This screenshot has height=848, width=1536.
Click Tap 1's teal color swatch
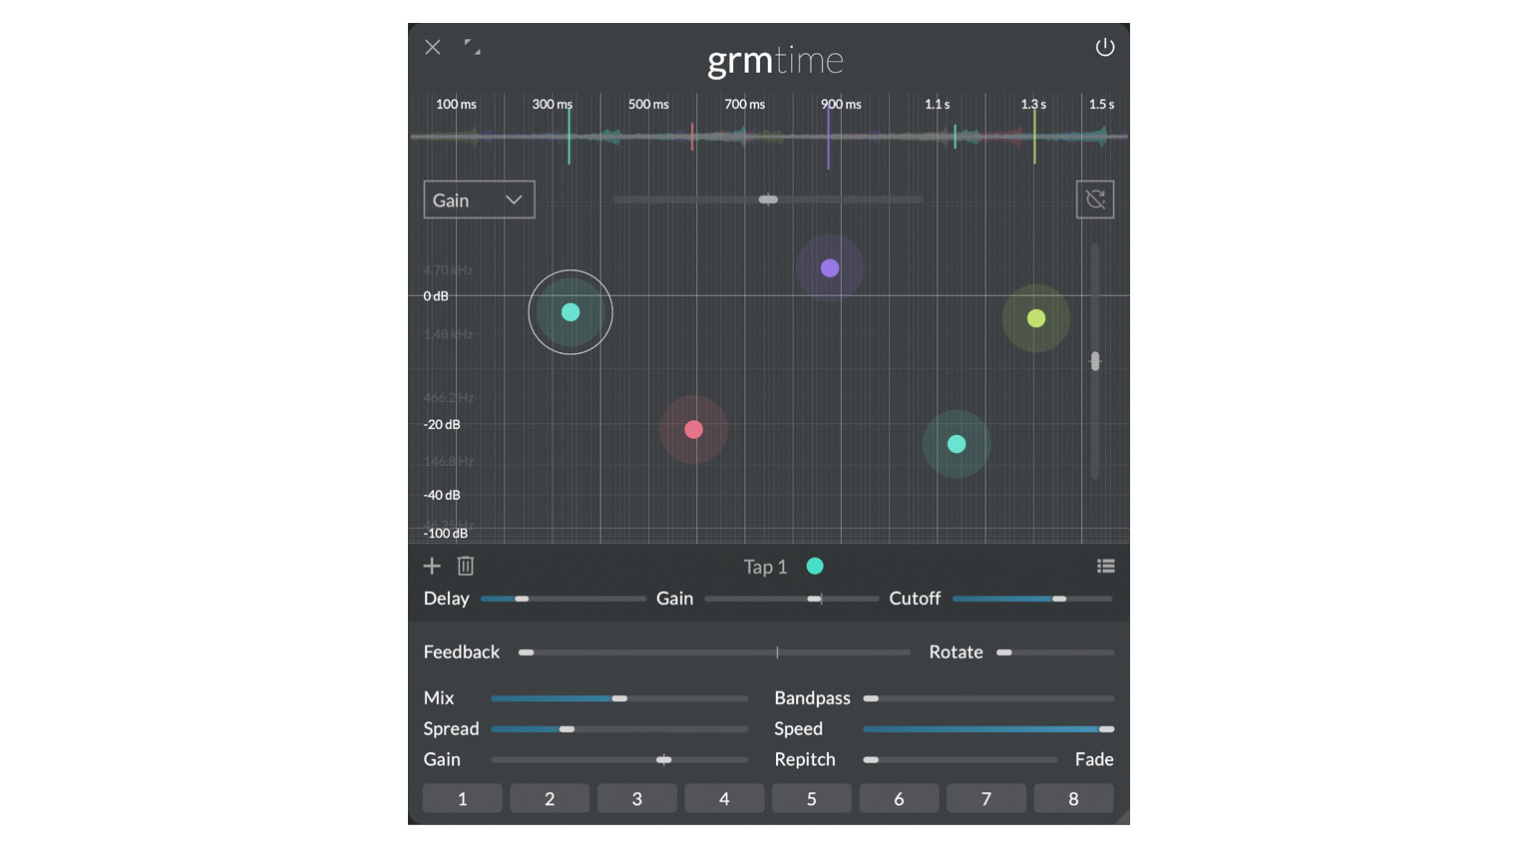click(815, 566)
